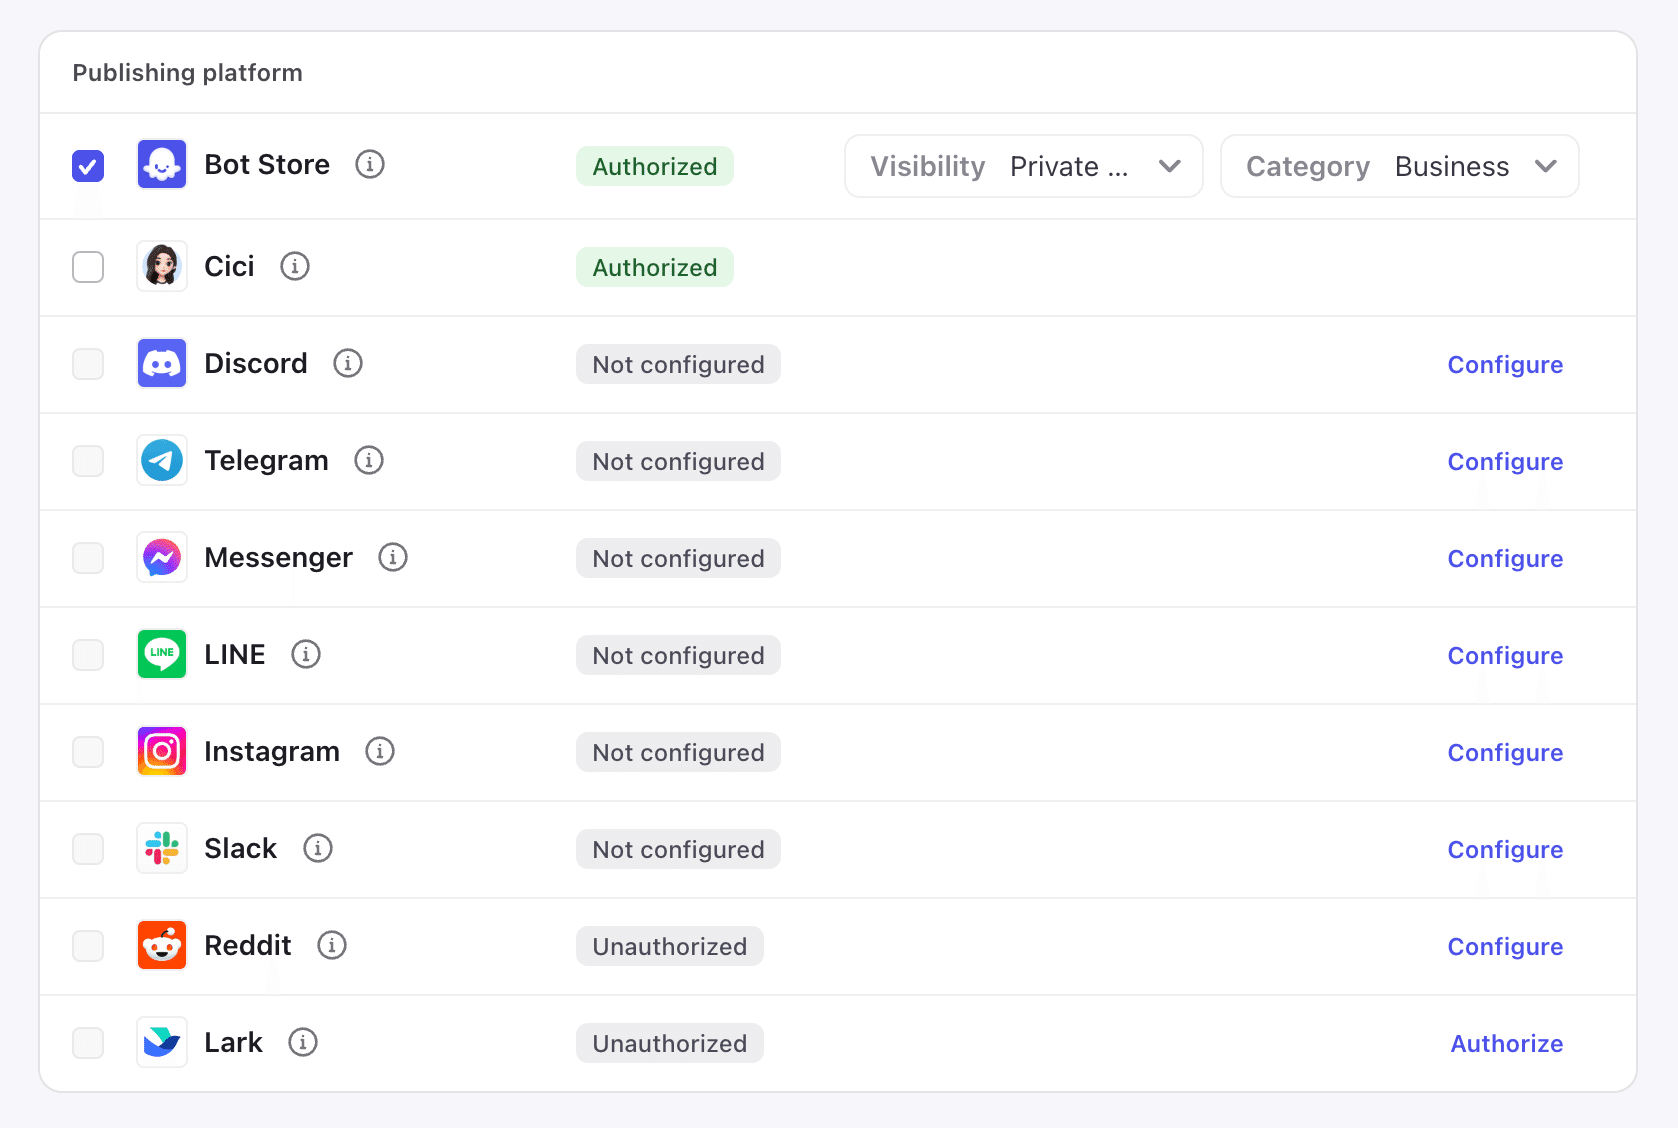Click the Telegram platform logo
Viewport: 1678px width, 1128px height.
click(x=162, y=461)
